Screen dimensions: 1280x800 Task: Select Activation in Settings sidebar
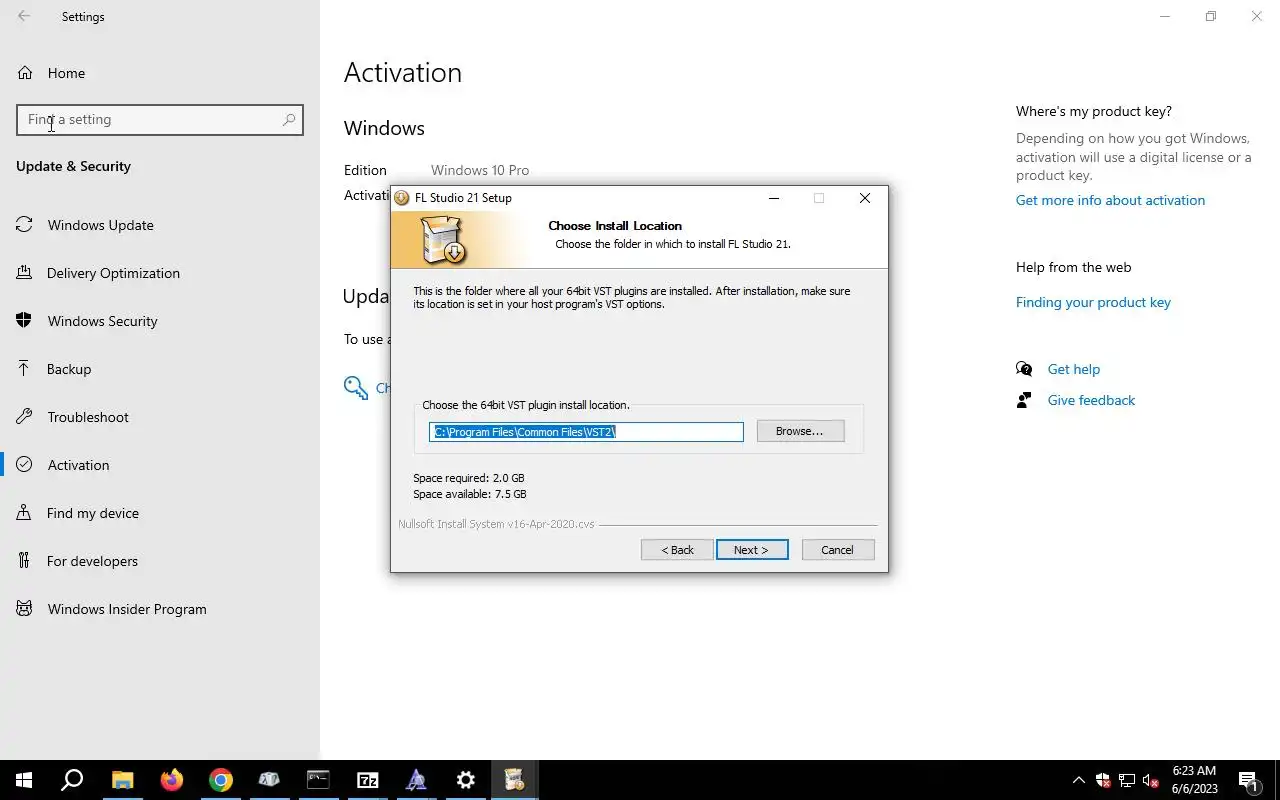pos(160,465)
